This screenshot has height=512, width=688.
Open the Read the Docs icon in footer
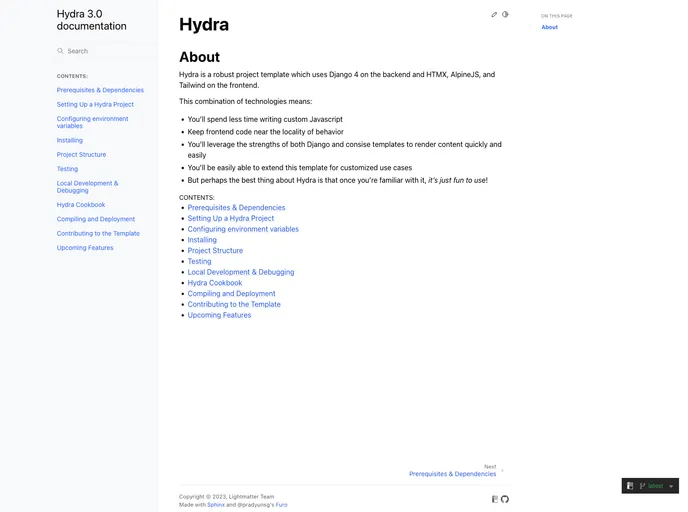point(495,499)
